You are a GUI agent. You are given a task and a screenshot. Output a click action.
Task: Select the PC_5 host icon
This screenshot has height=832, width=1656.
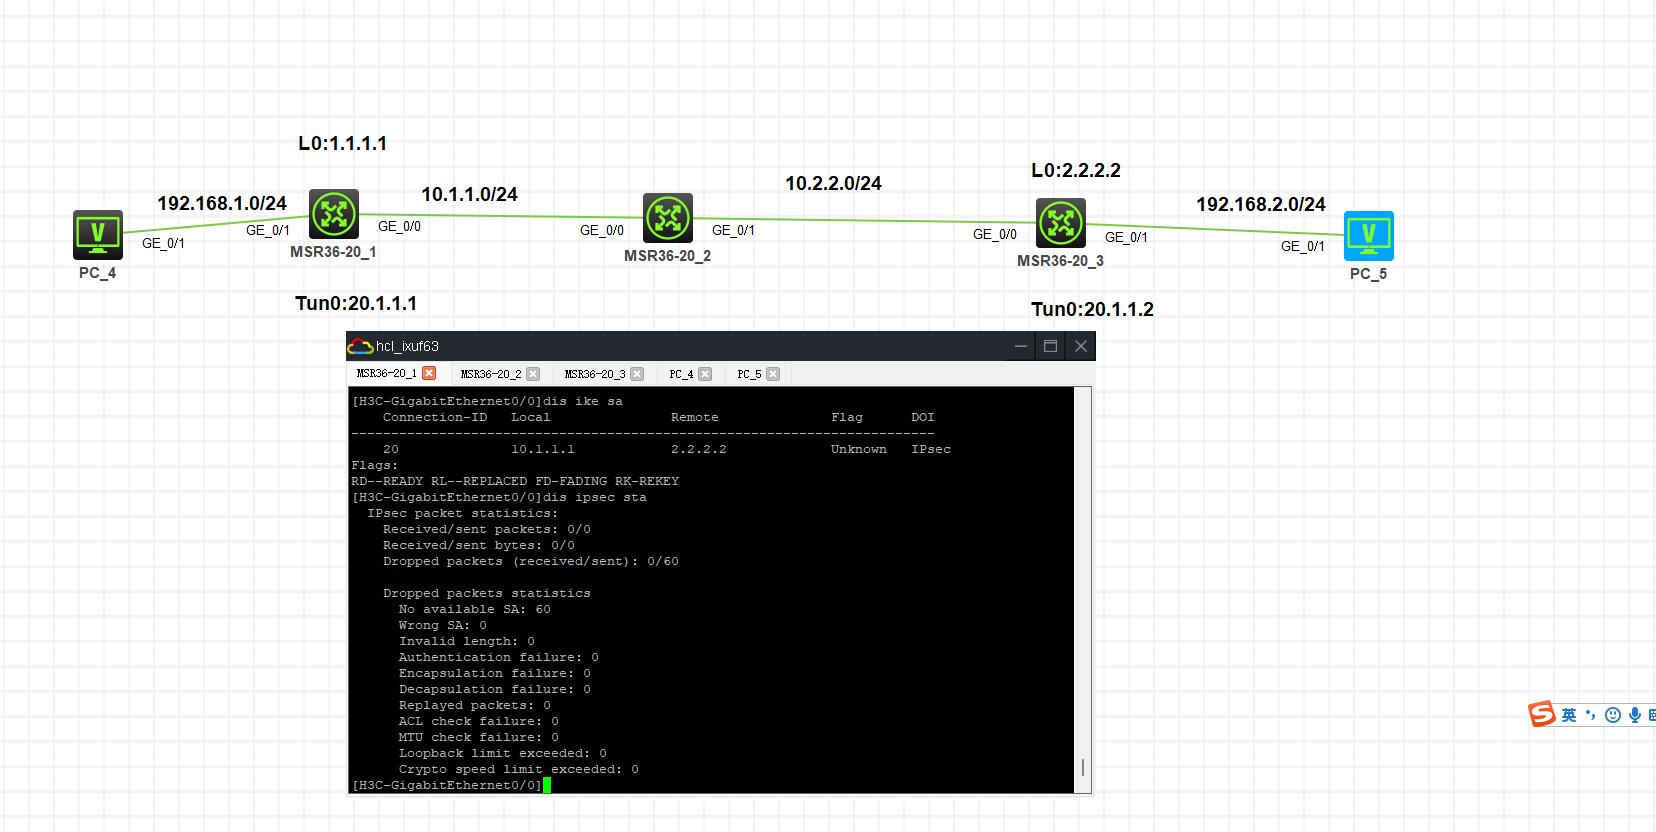pos(1369,236)
